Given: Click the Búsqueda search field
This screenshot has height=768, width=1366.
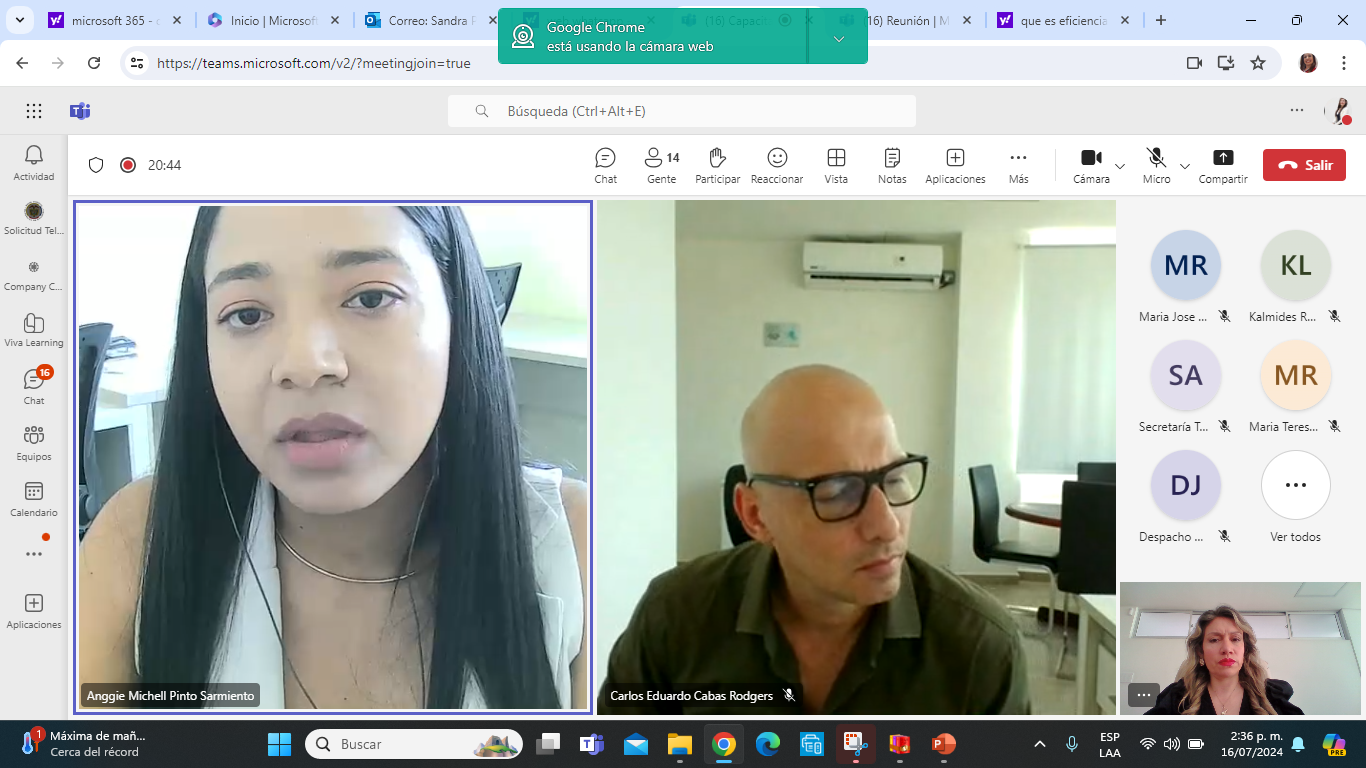Looking at the screenshot, I should coord(682,111).
